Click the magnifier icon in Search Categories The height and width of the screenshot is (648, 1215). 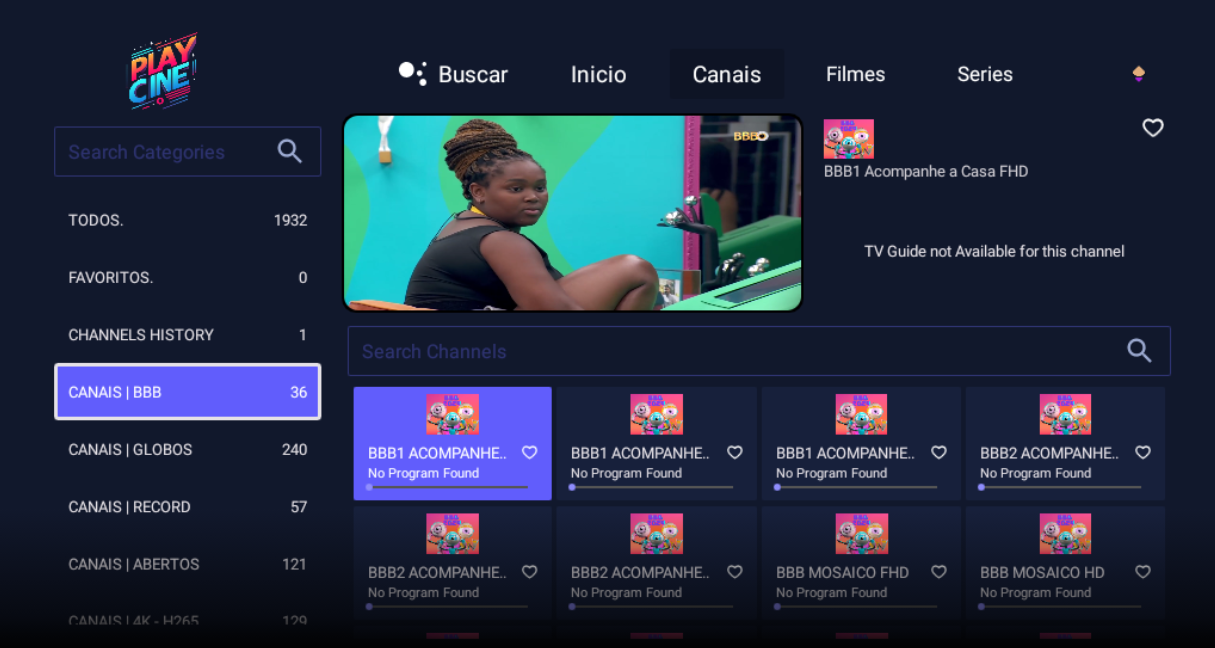290,152
